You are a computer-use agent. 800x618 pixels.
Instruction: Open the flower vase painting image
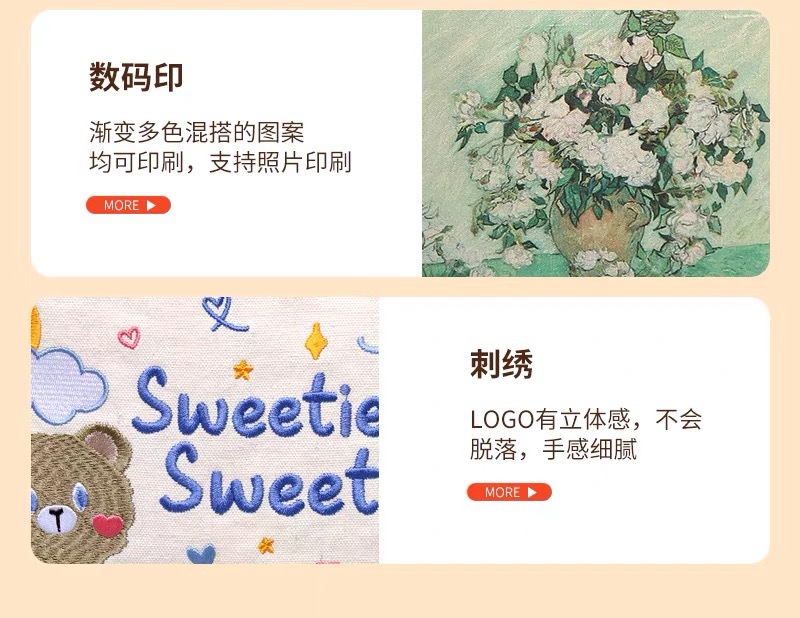595,143
